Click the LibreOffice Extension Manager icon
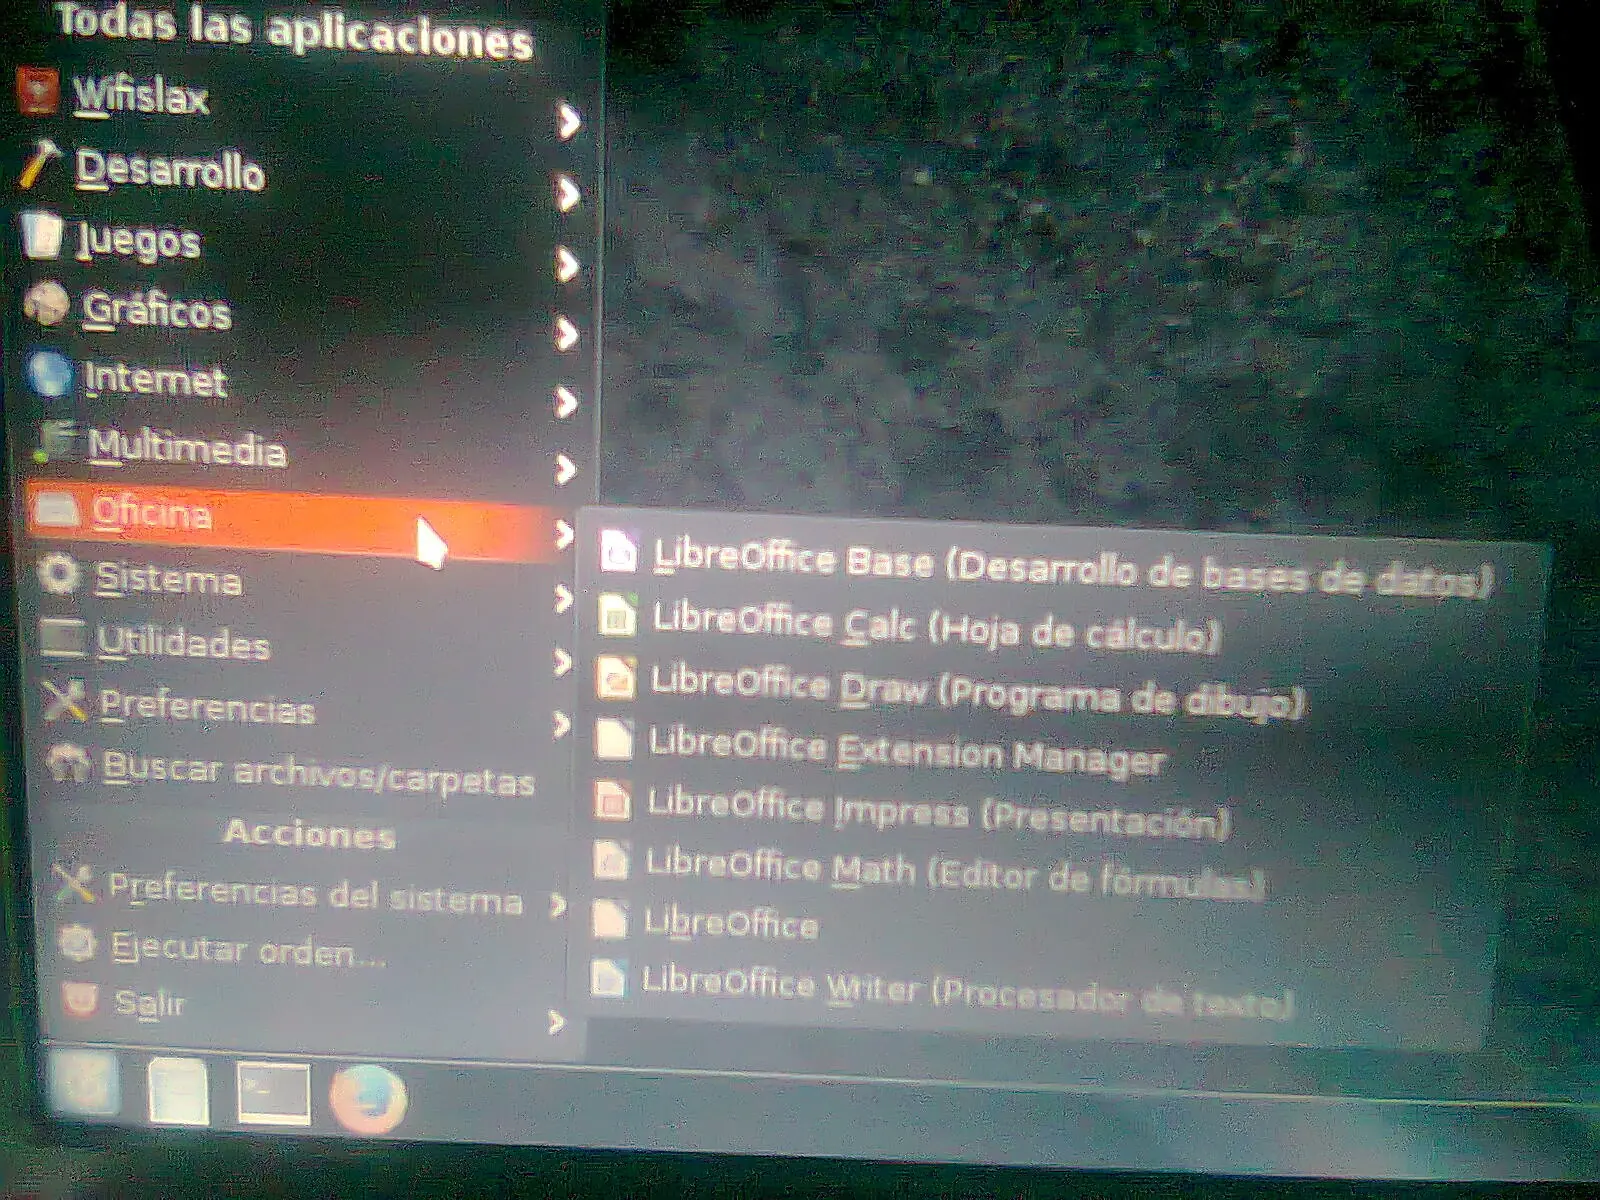This screenshot has height=1200, width=1600. coord(614,740)
